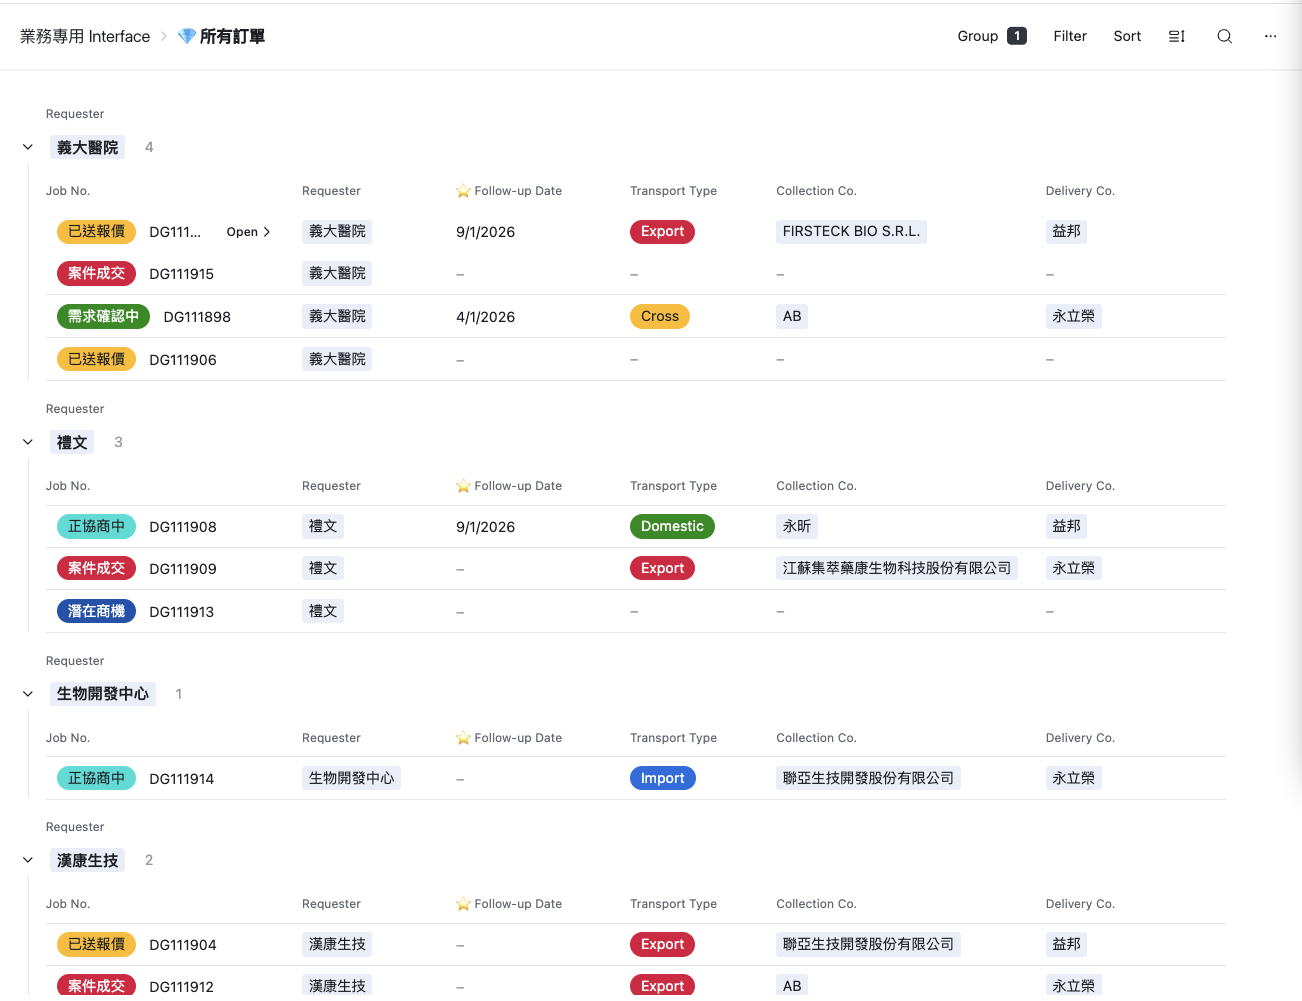Click the breadcrumb arrow after 業務專用 Interface
Viewport: 1302px width, 1001px height.
point(164,36)
